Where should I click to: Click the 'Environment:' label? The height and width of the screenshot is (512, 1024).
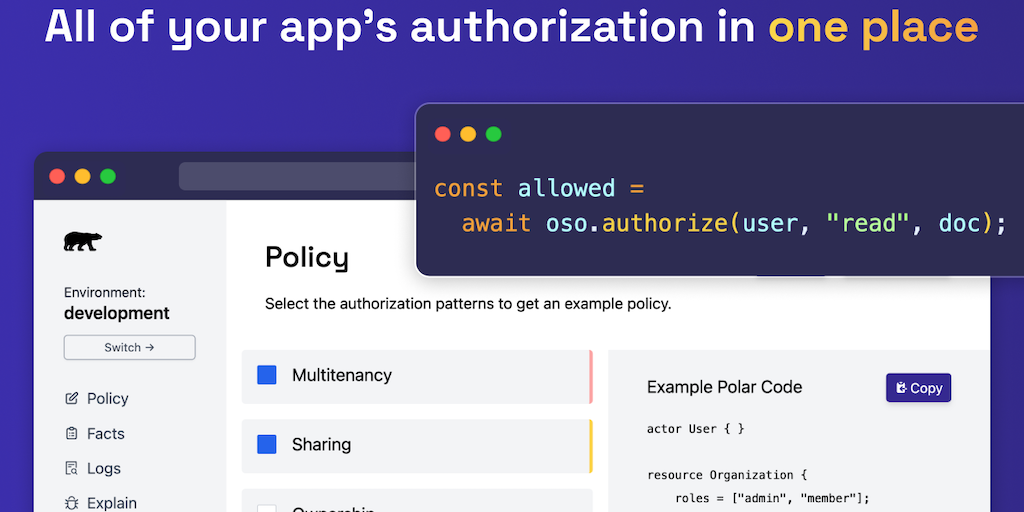104,293
